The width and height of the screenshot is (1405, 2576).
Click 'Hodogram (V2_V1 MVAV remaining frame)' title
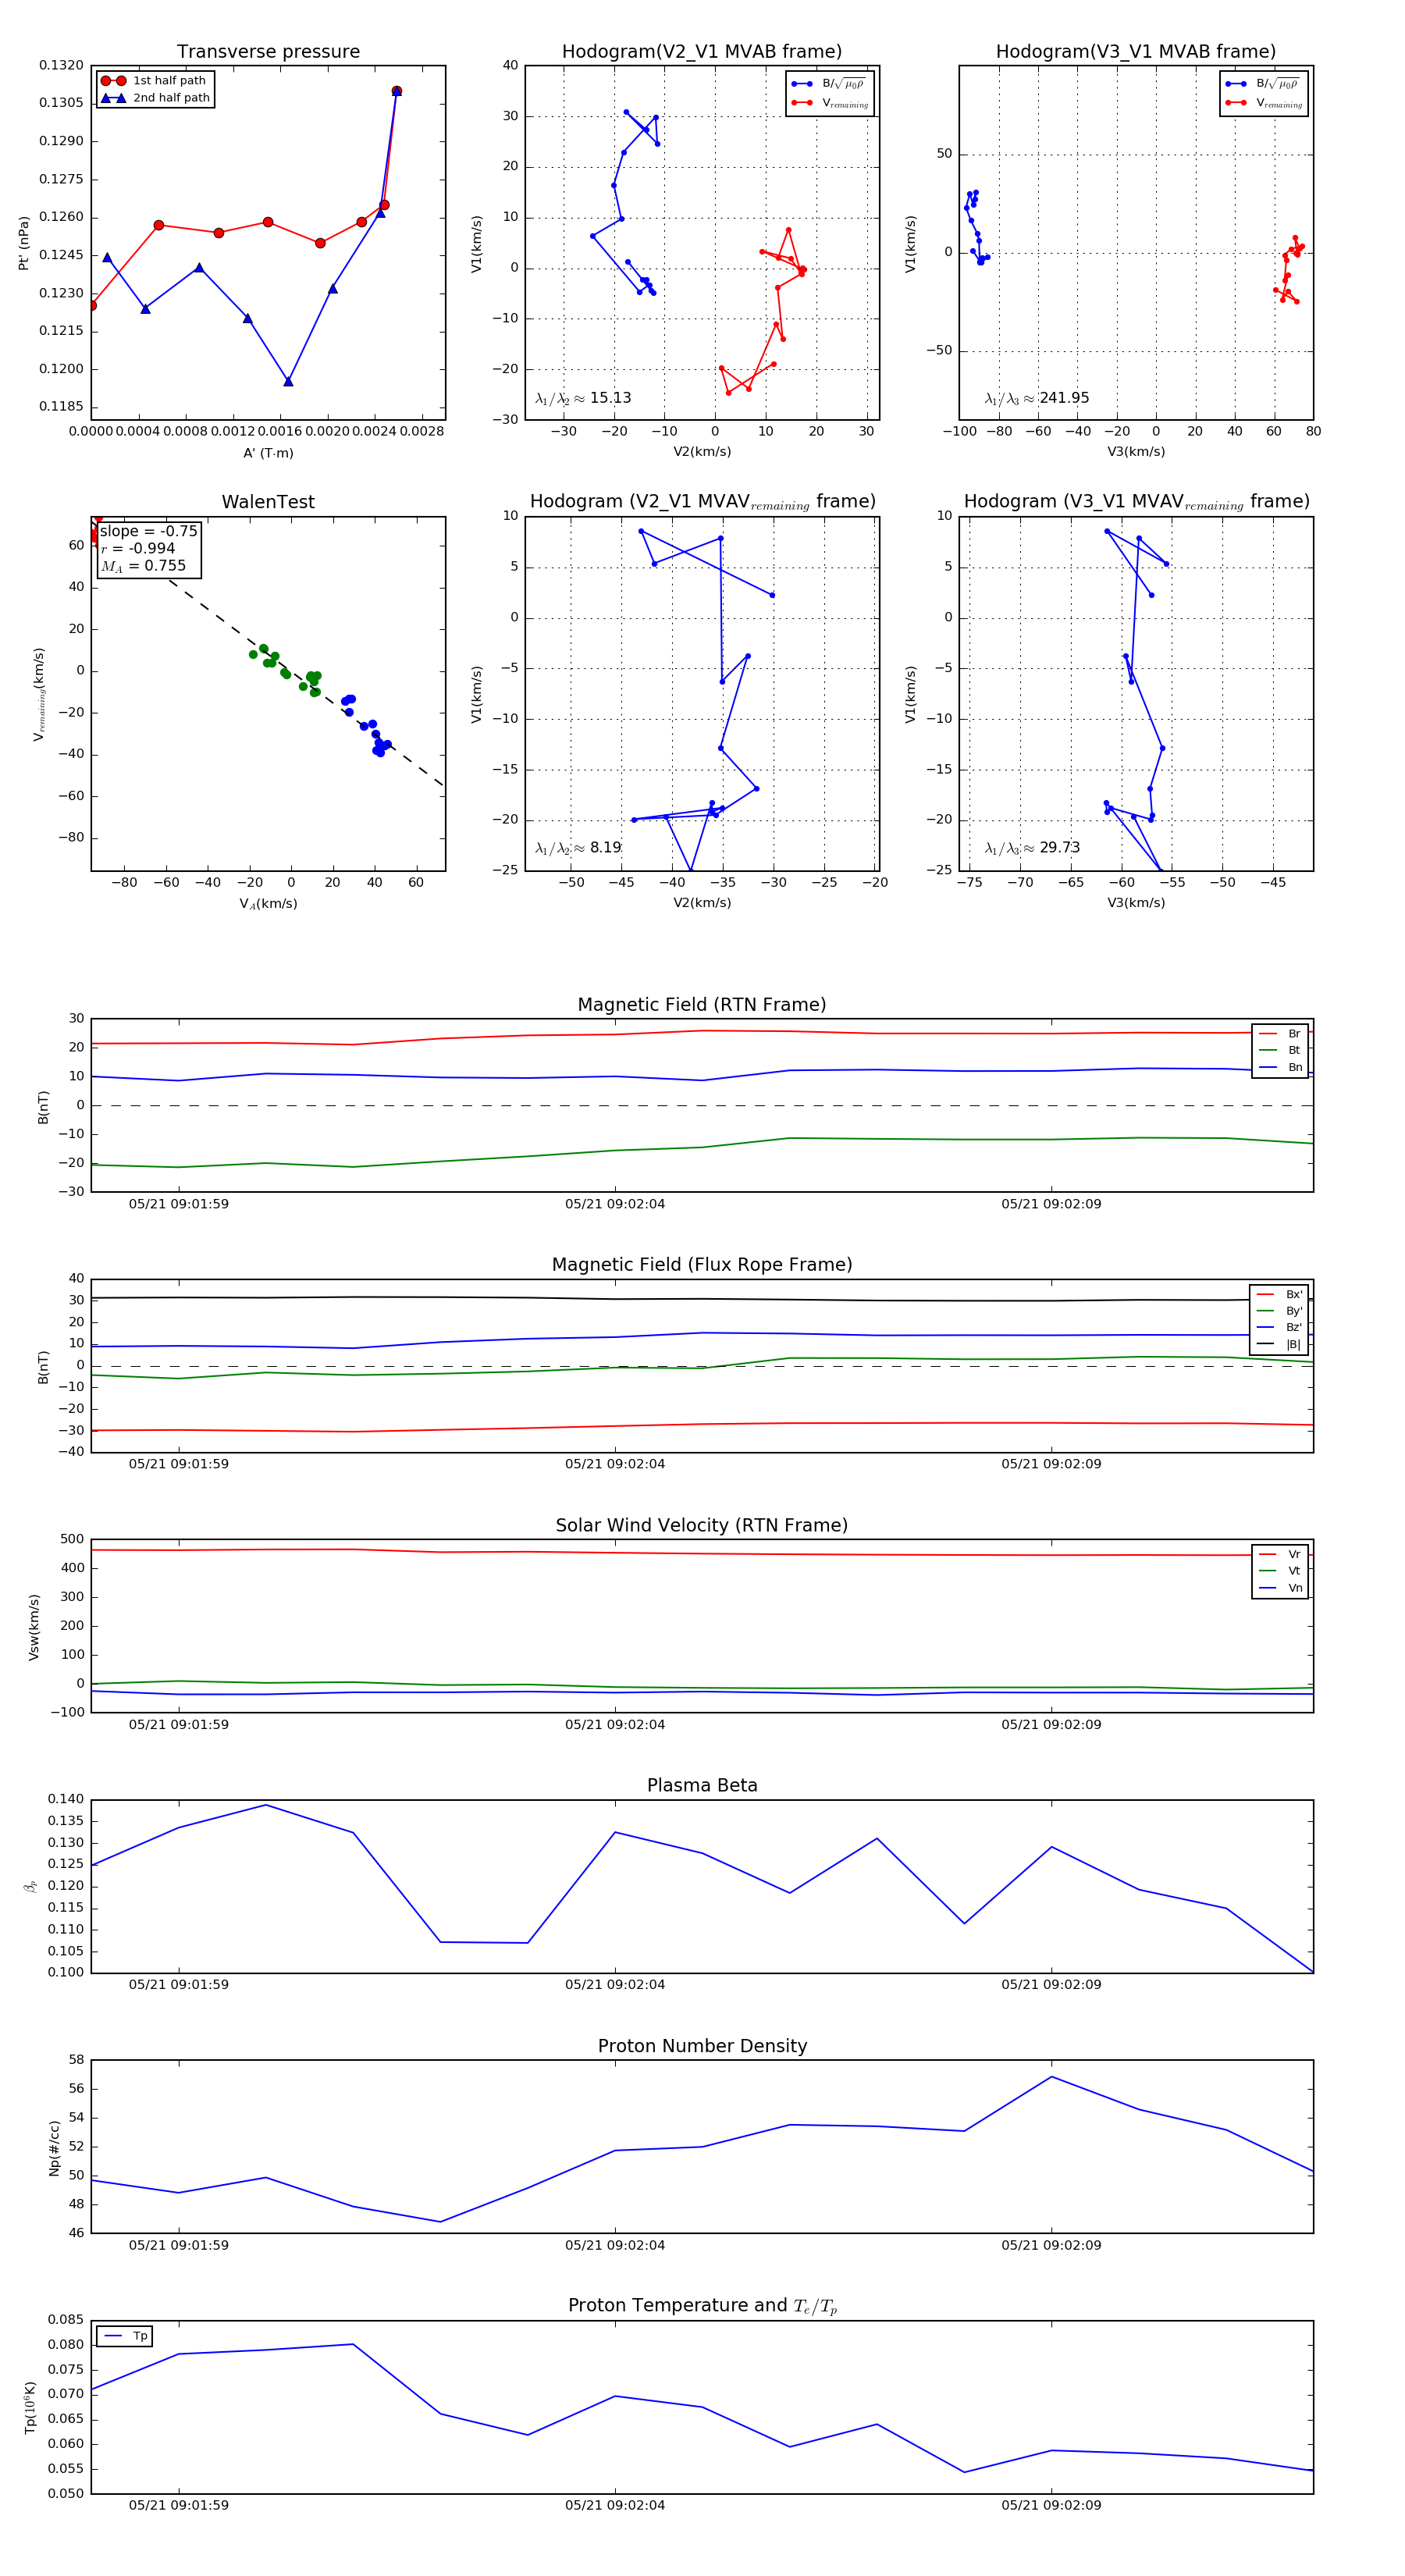pos(702,502)
